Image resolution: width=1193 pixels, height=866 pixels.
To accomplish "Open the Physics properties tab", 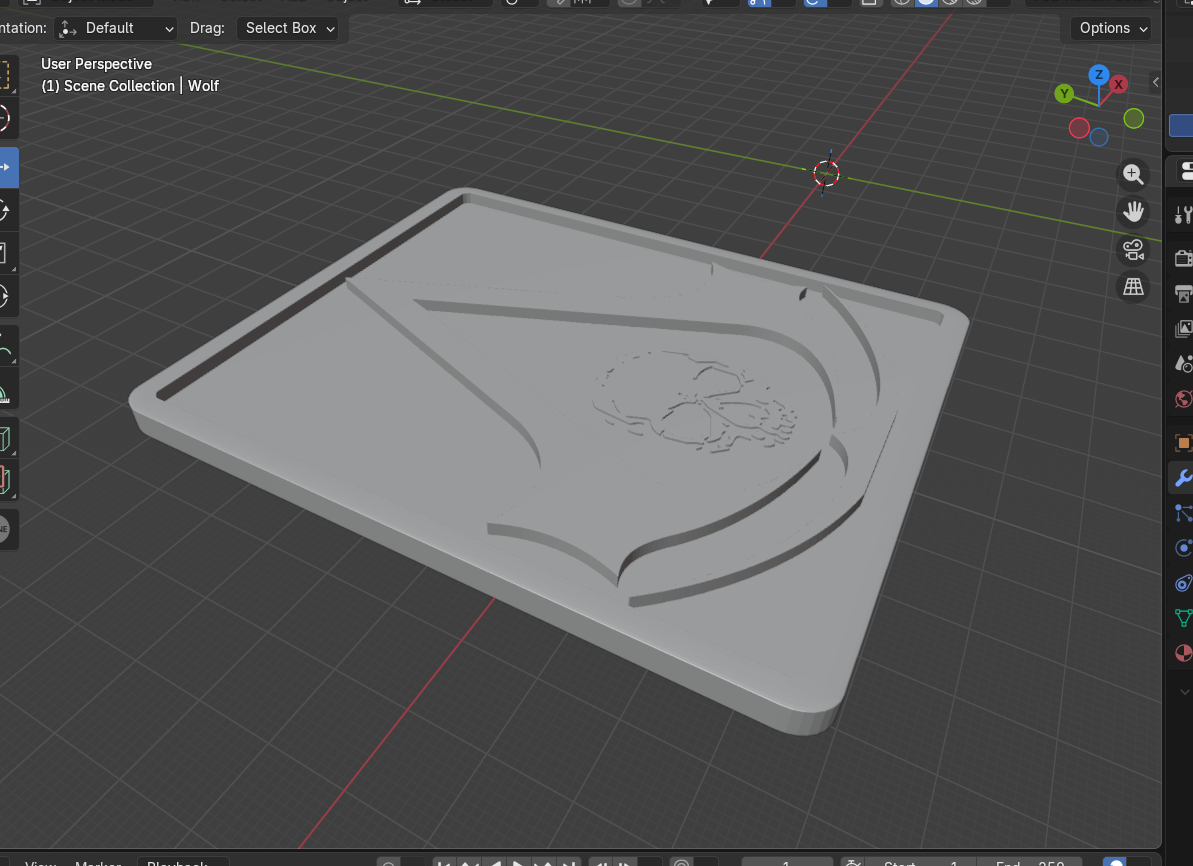I will (x=1183, y=548).
